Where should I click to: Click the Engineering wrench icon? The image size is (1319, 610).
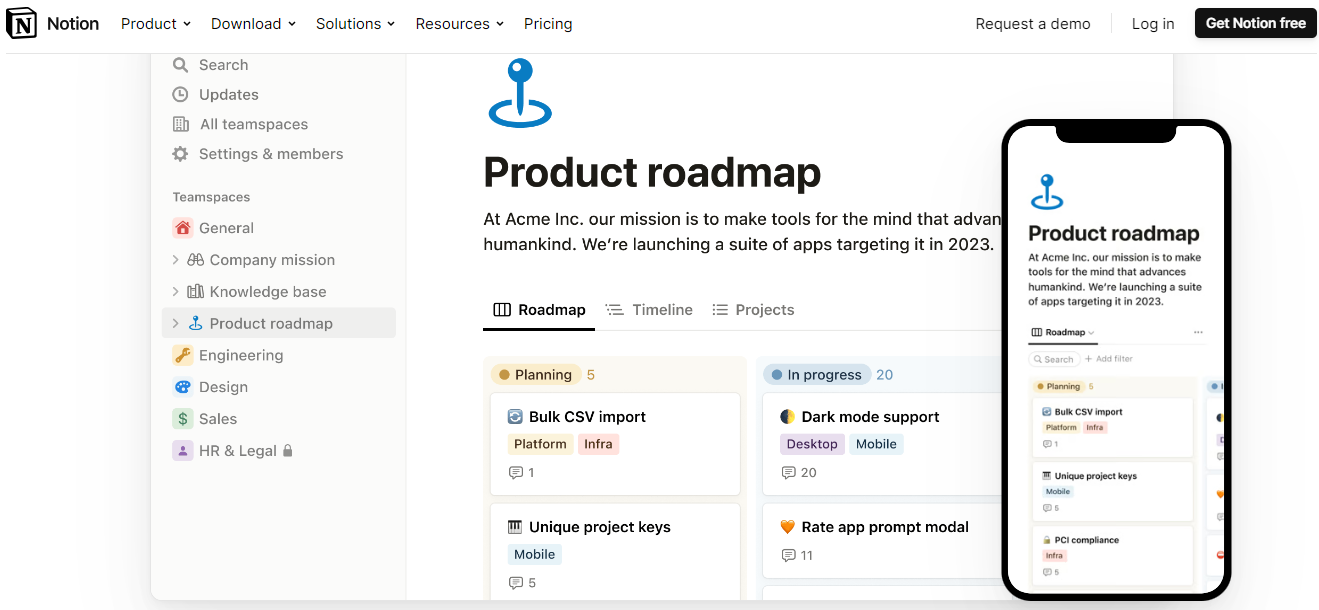pos(182,355)
